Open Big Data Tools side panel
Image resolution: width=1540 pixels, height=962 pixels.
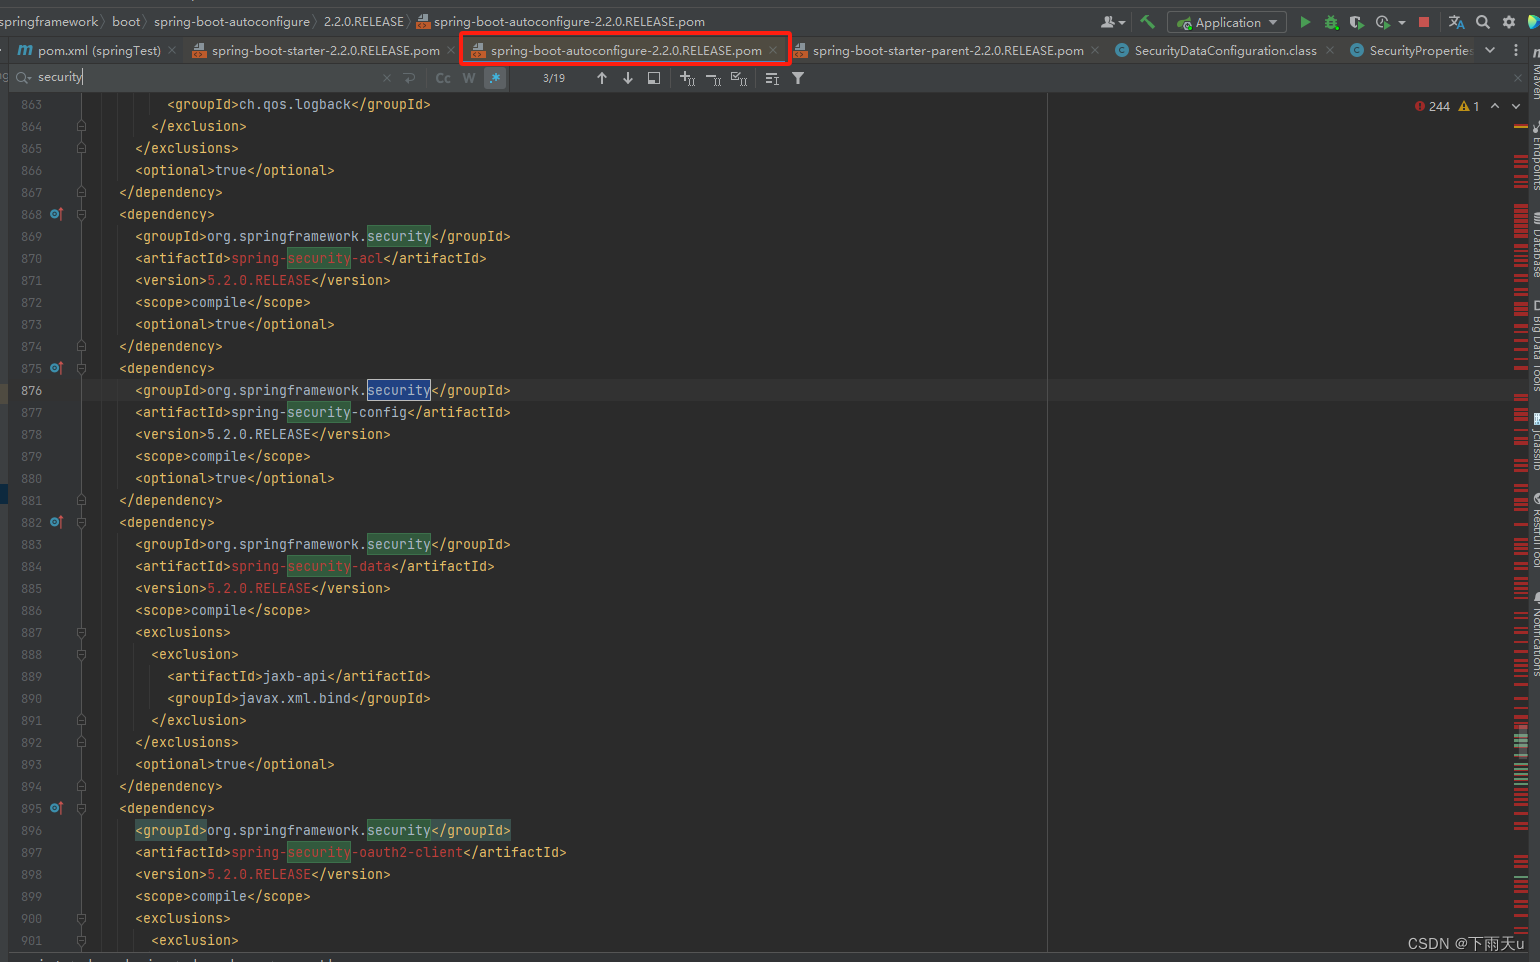(1535, 345)
